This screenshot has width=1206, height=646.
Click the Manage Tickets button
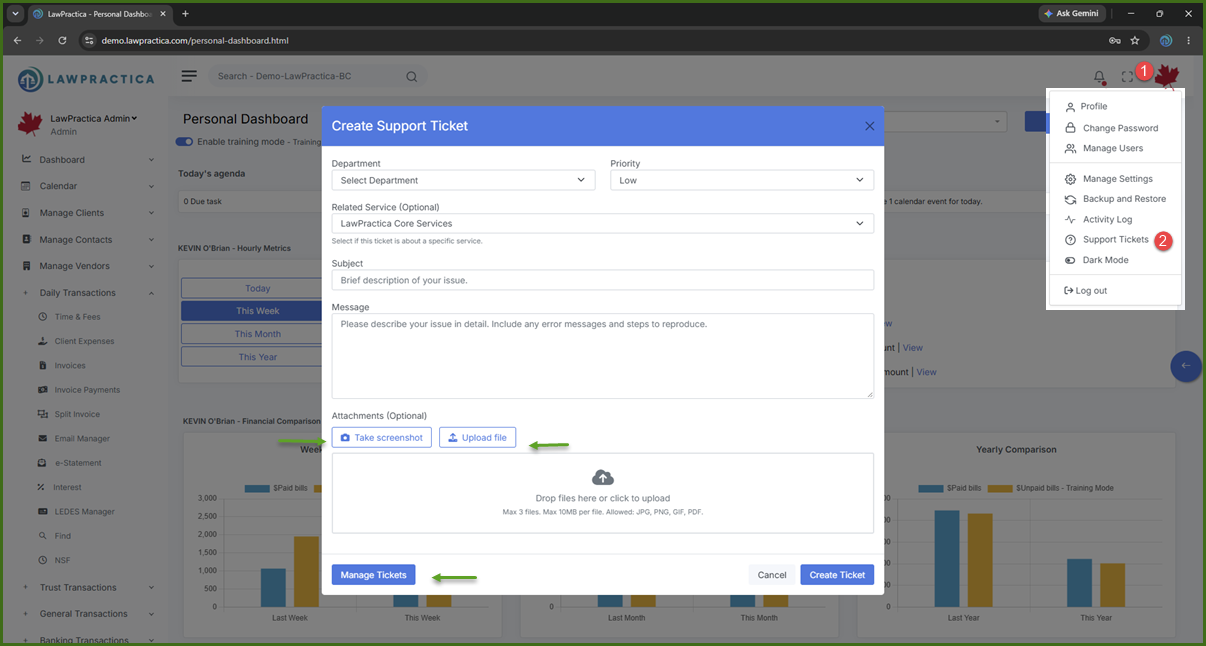click(x=373, y=575)
